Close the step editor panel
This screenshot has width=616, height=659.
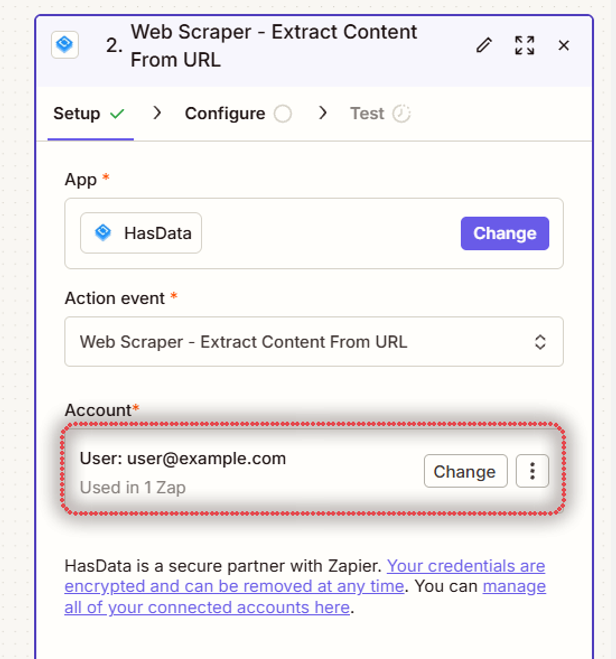(563, 45)
